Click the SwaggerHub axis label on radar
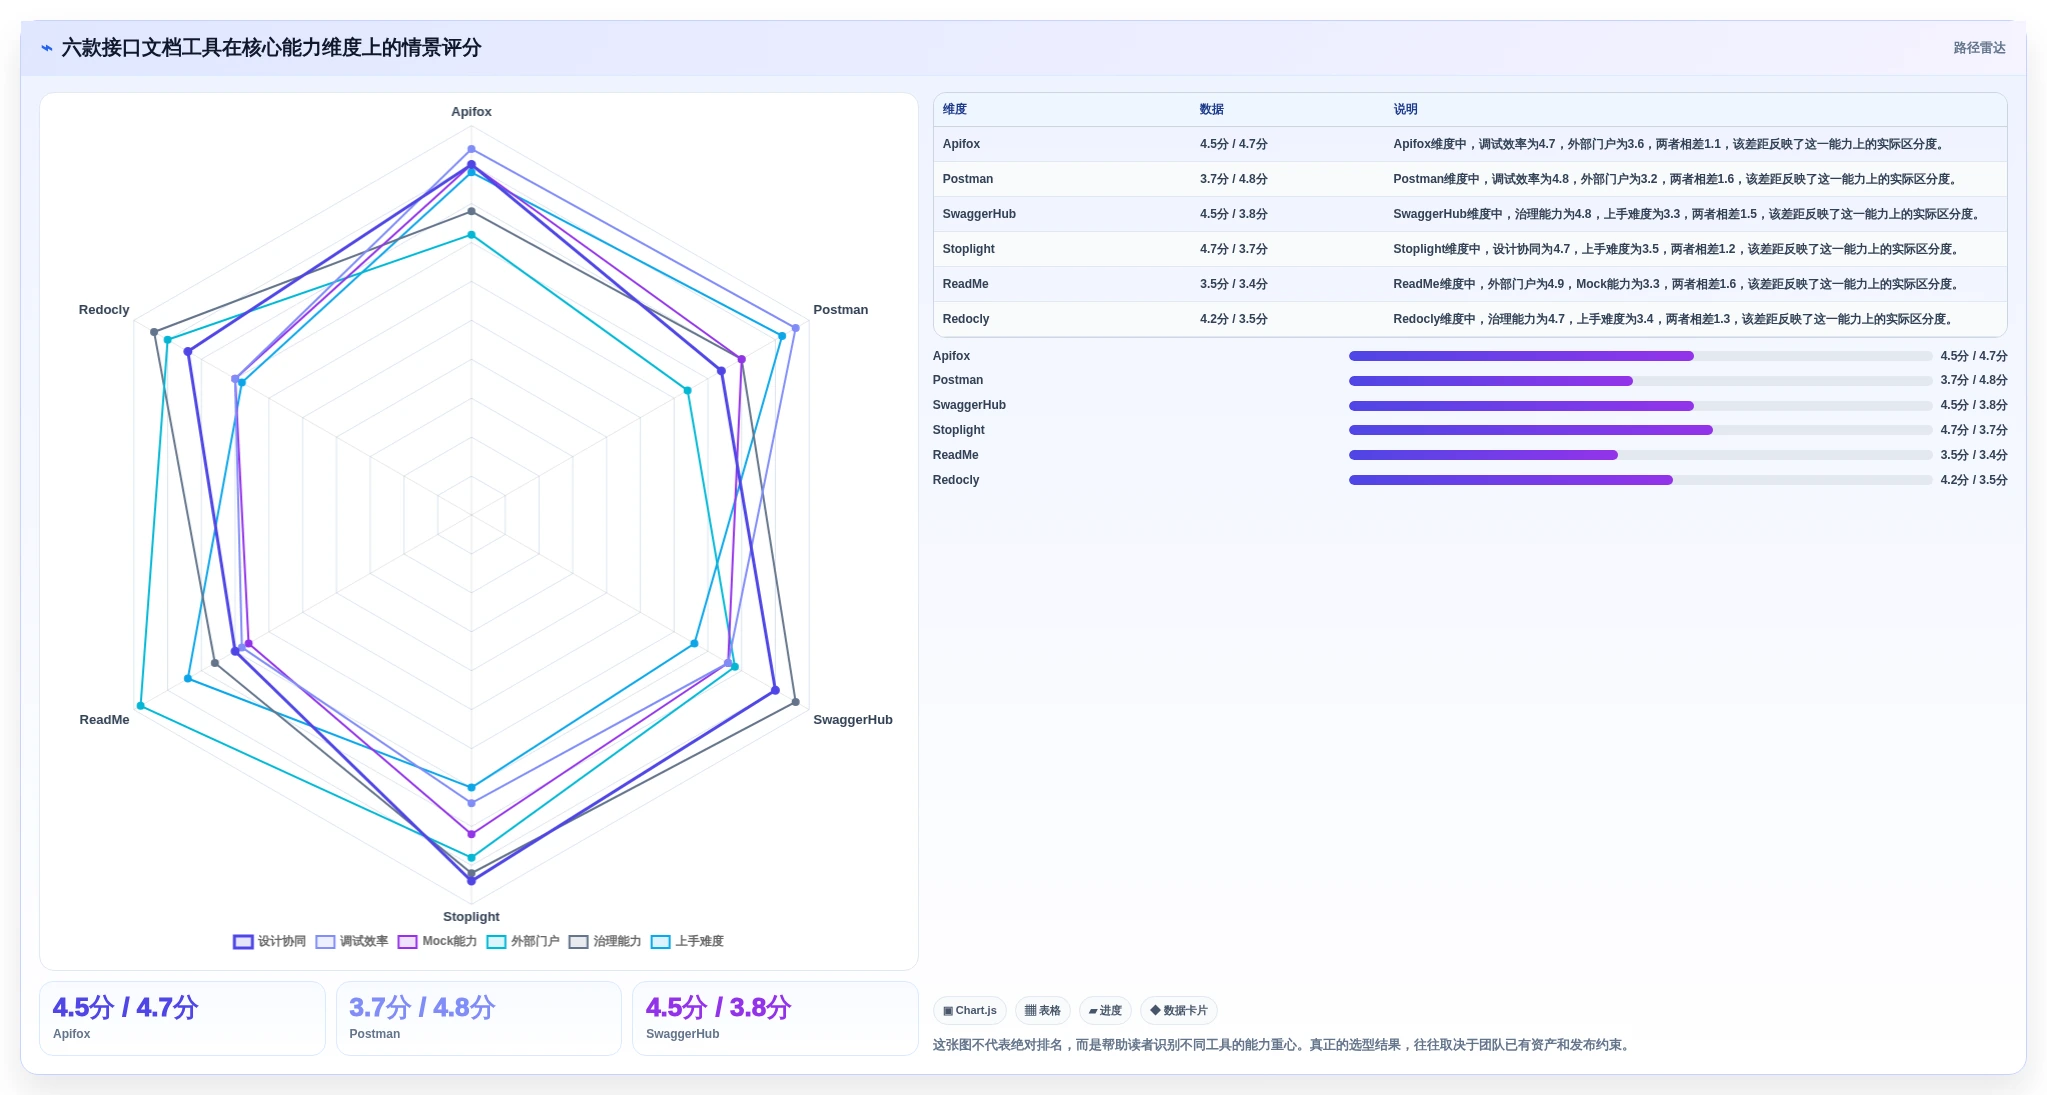The height and width of the screenshot is (1095, 2047). 852,720
